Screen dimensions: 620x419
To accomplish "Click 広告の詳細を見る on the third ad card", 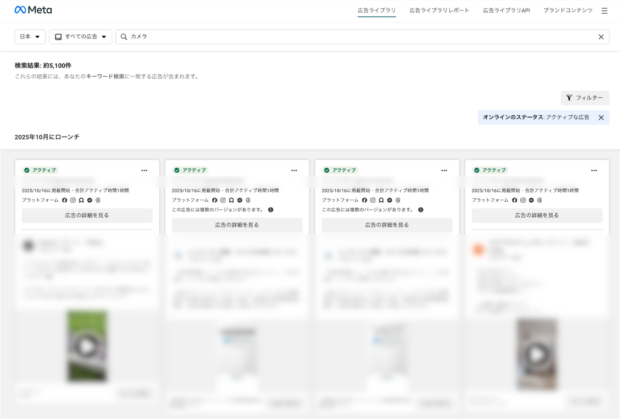I will point(387,225).
